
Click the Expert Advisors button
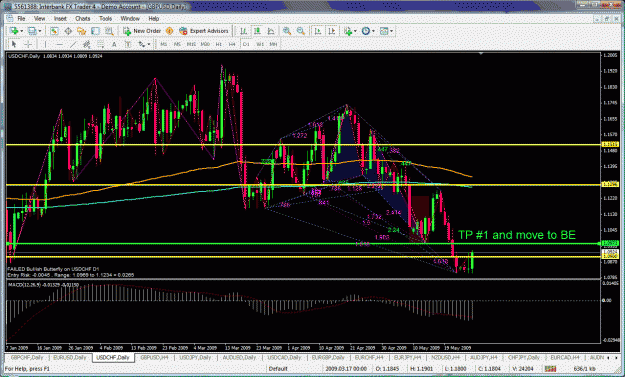tap(204, 31)
